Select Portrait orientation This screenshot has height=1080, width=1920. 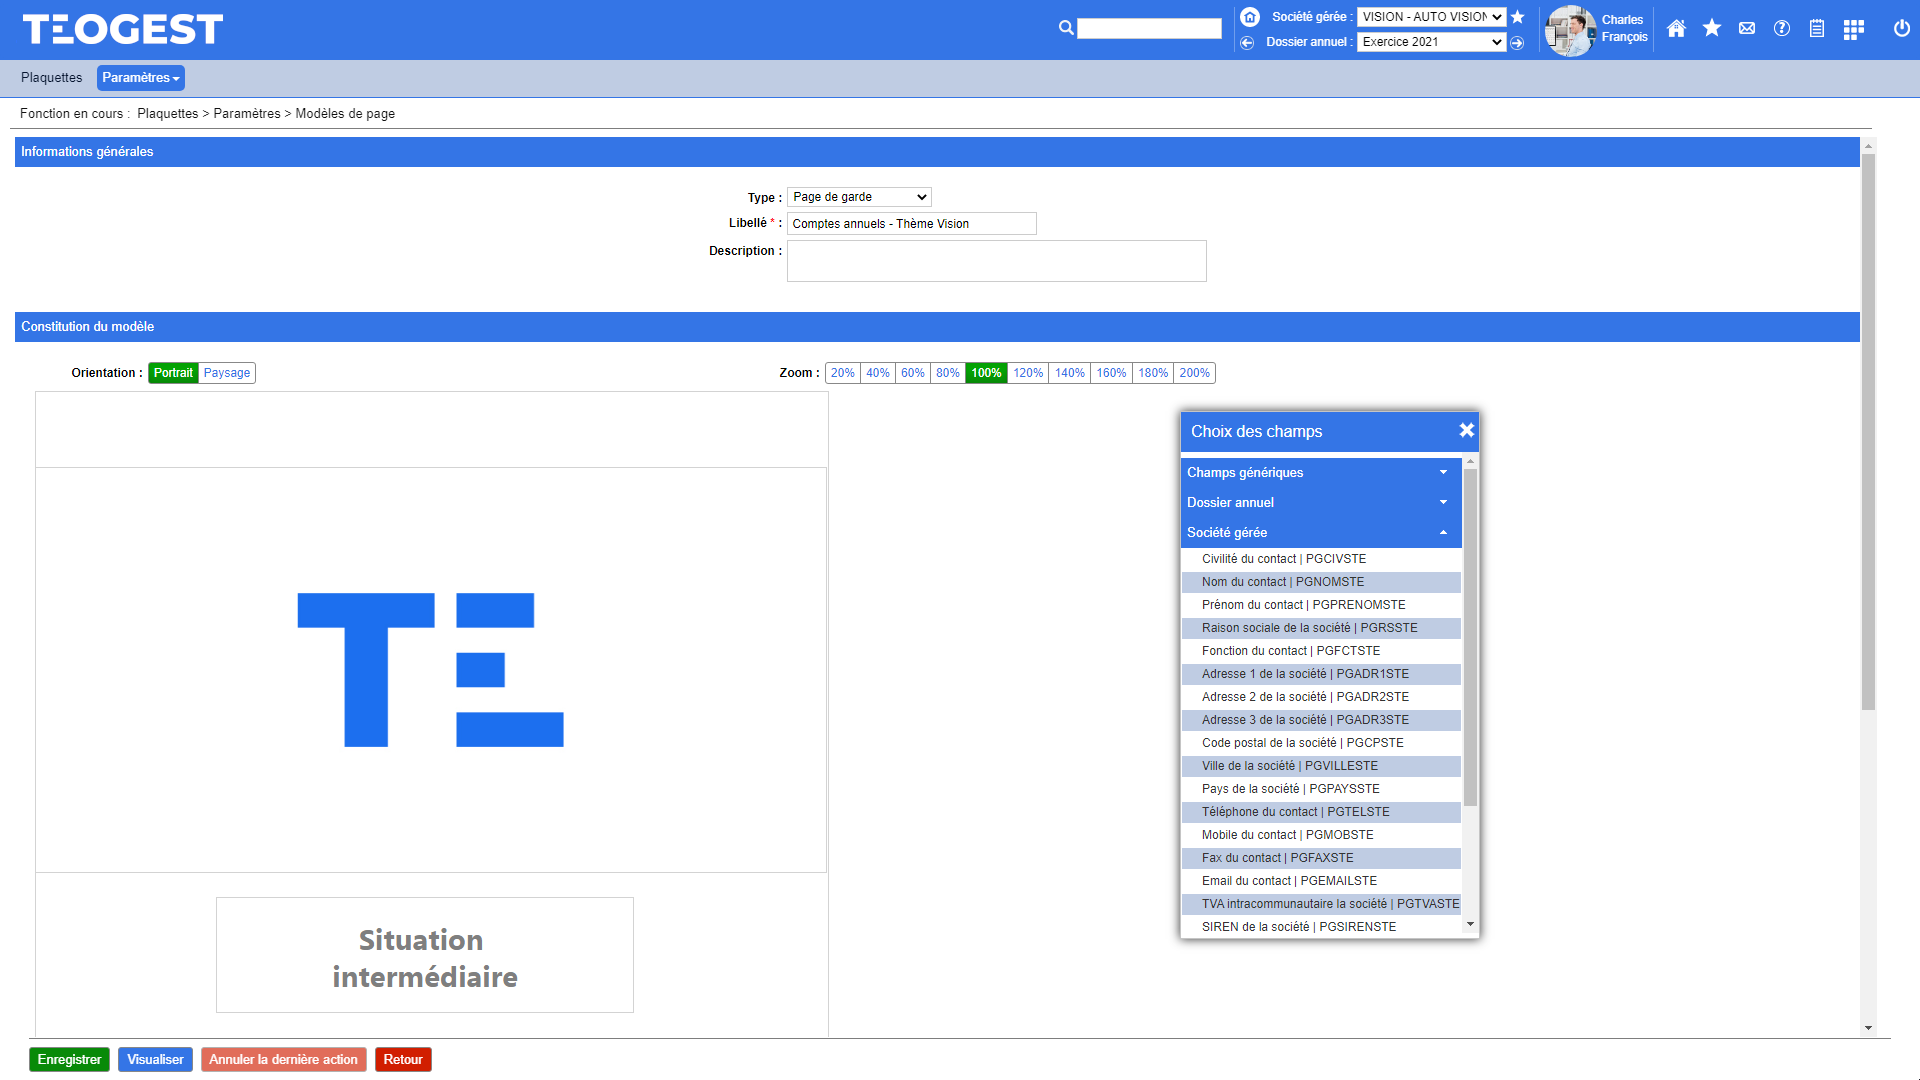pos(173,373)
